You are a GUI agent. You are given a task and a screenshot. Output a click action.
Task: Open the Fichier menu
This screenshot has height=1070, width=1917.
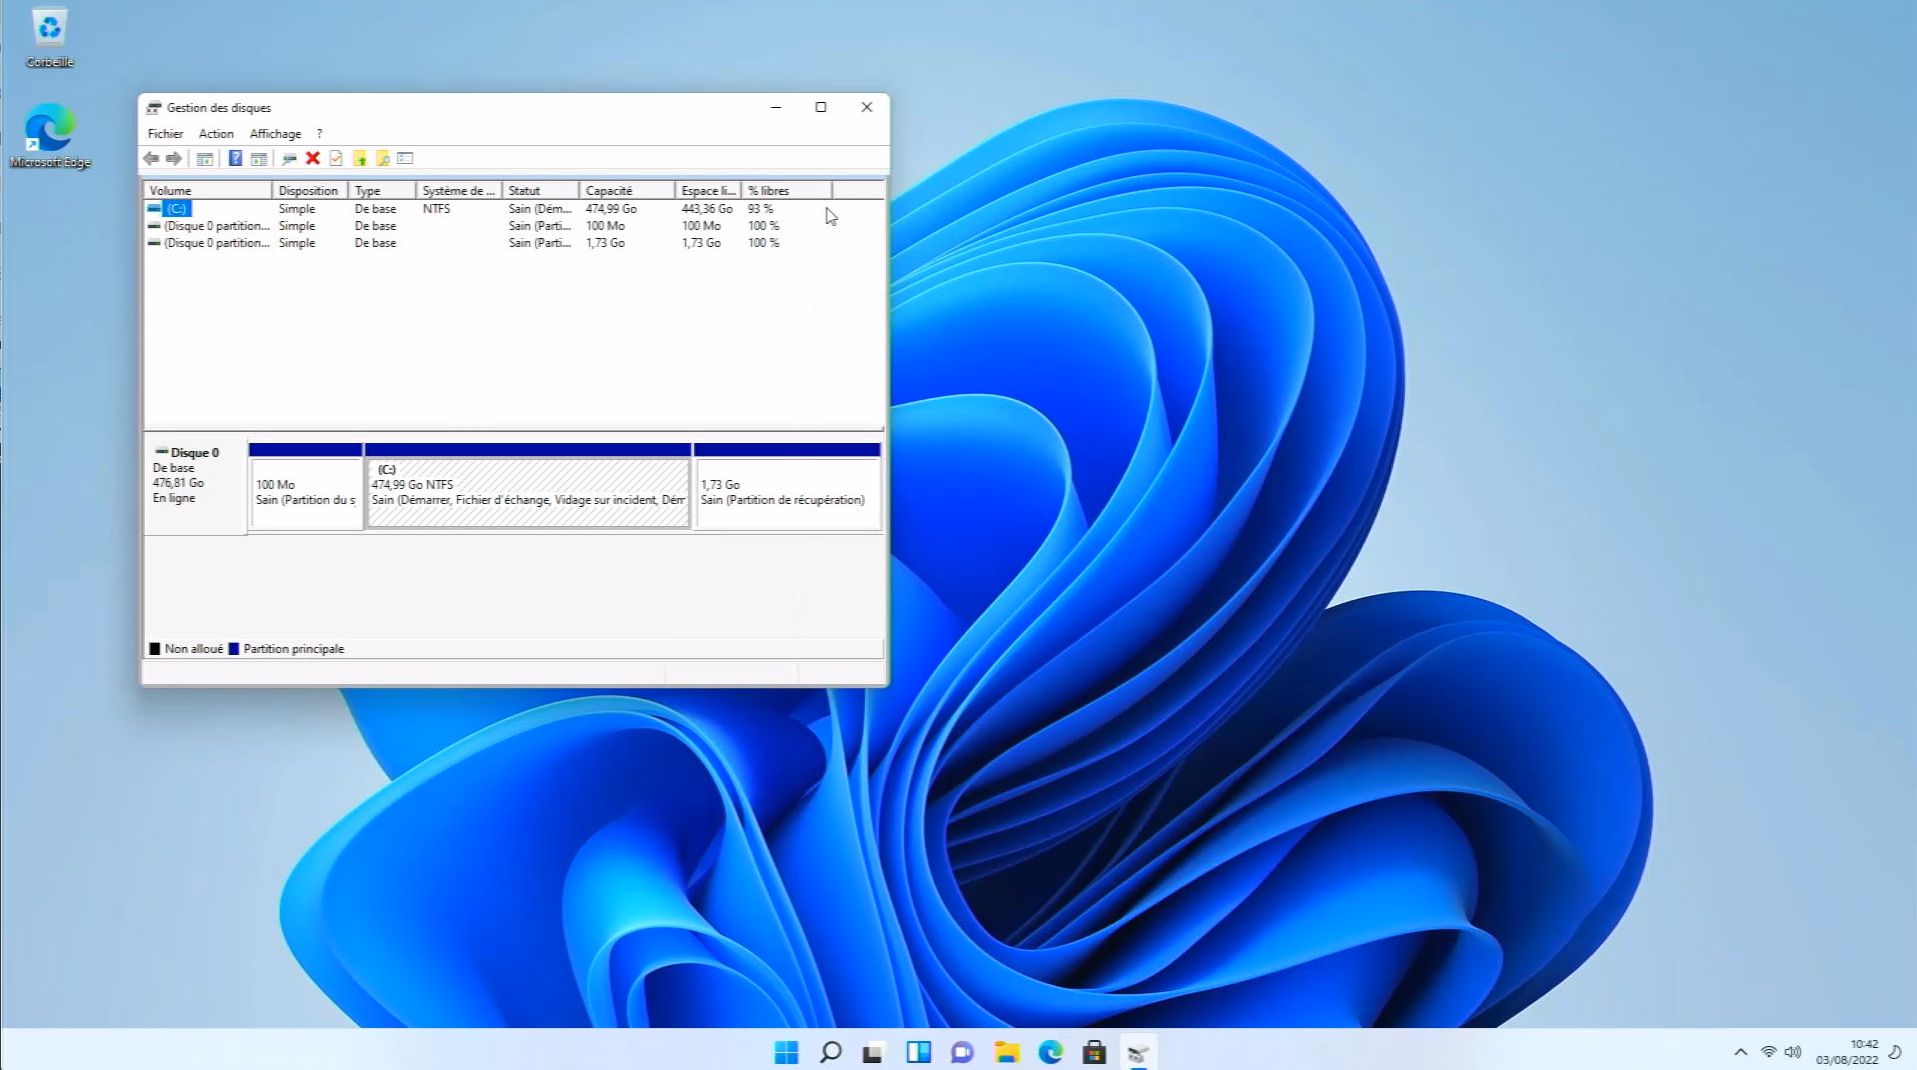pos(165,133)
